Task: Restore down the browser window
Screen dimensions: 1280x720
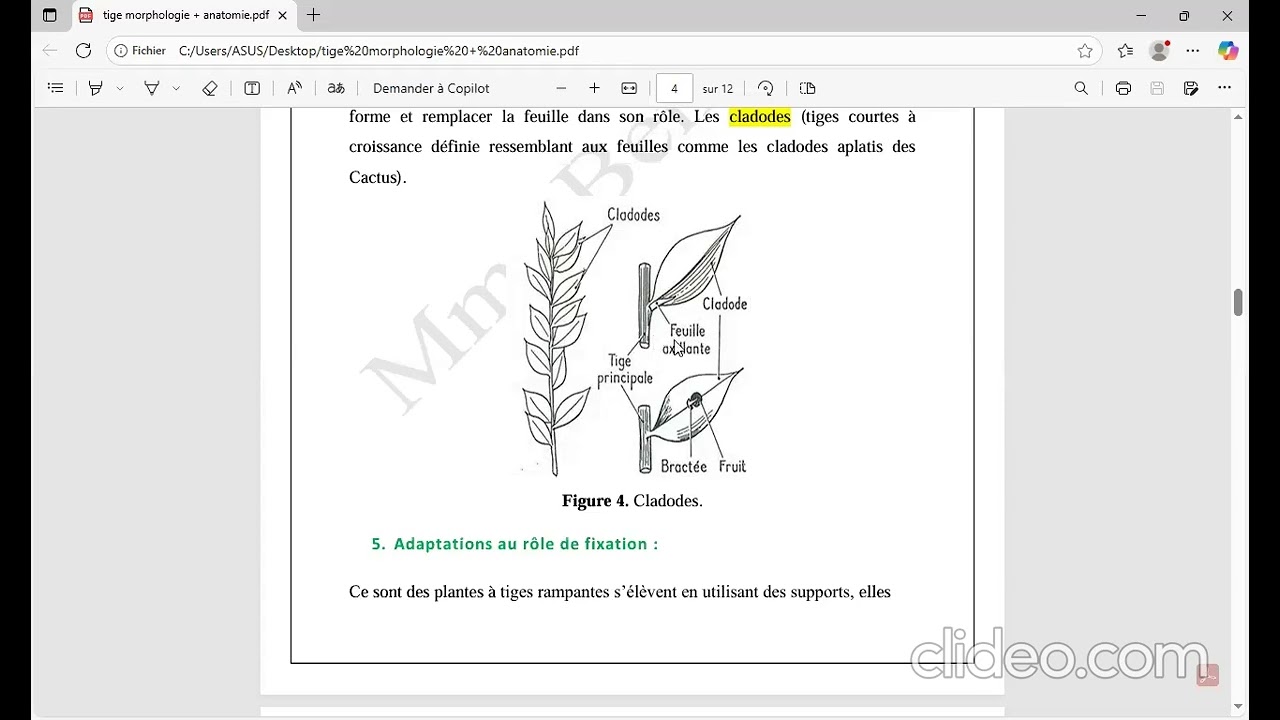Action: [1184, 16]
